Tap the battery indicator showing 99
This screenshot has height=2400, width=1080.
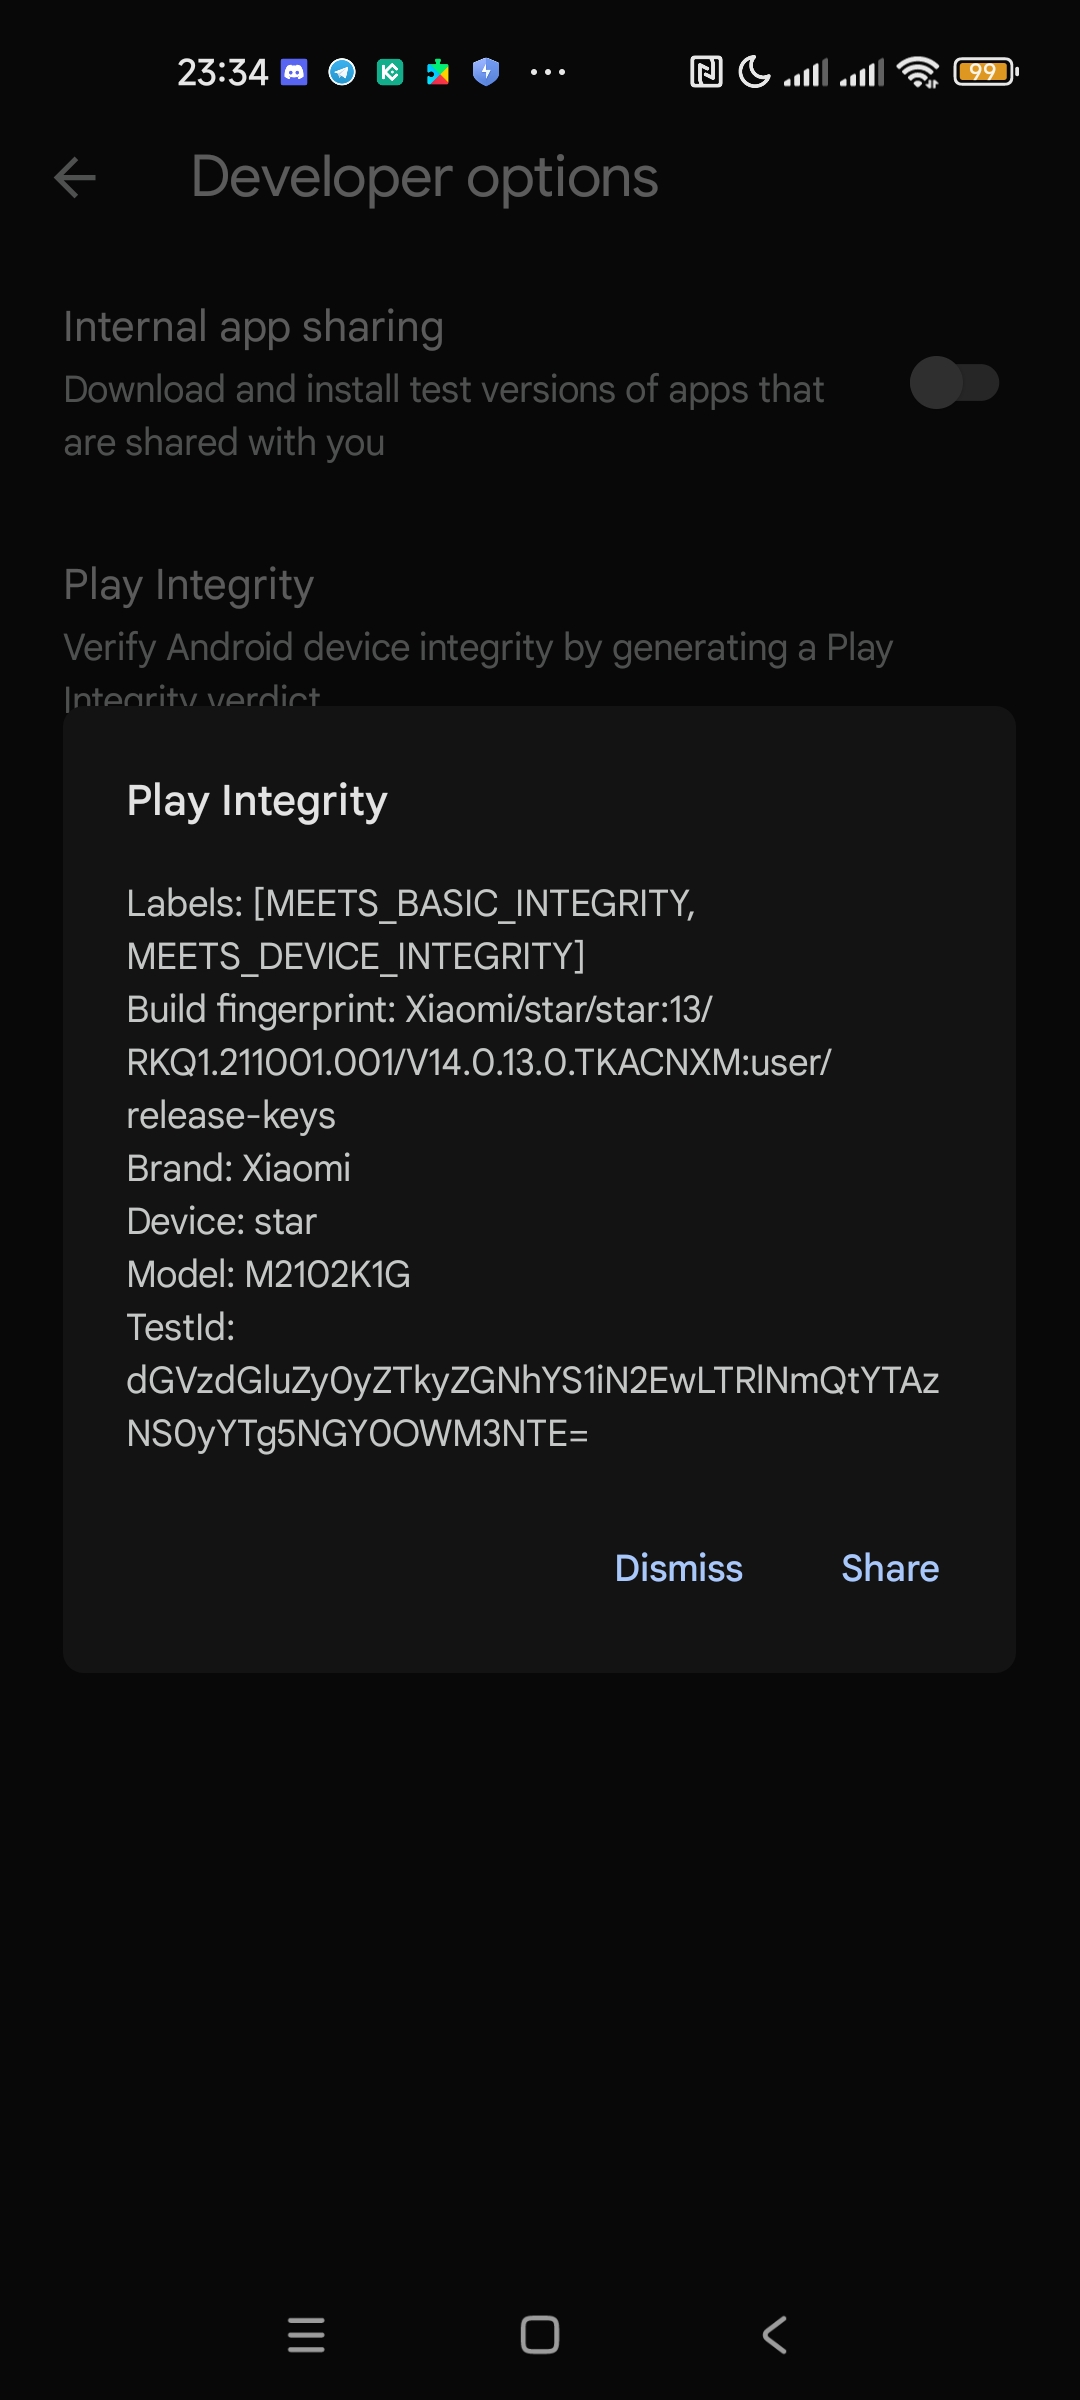tap(986, 72)
